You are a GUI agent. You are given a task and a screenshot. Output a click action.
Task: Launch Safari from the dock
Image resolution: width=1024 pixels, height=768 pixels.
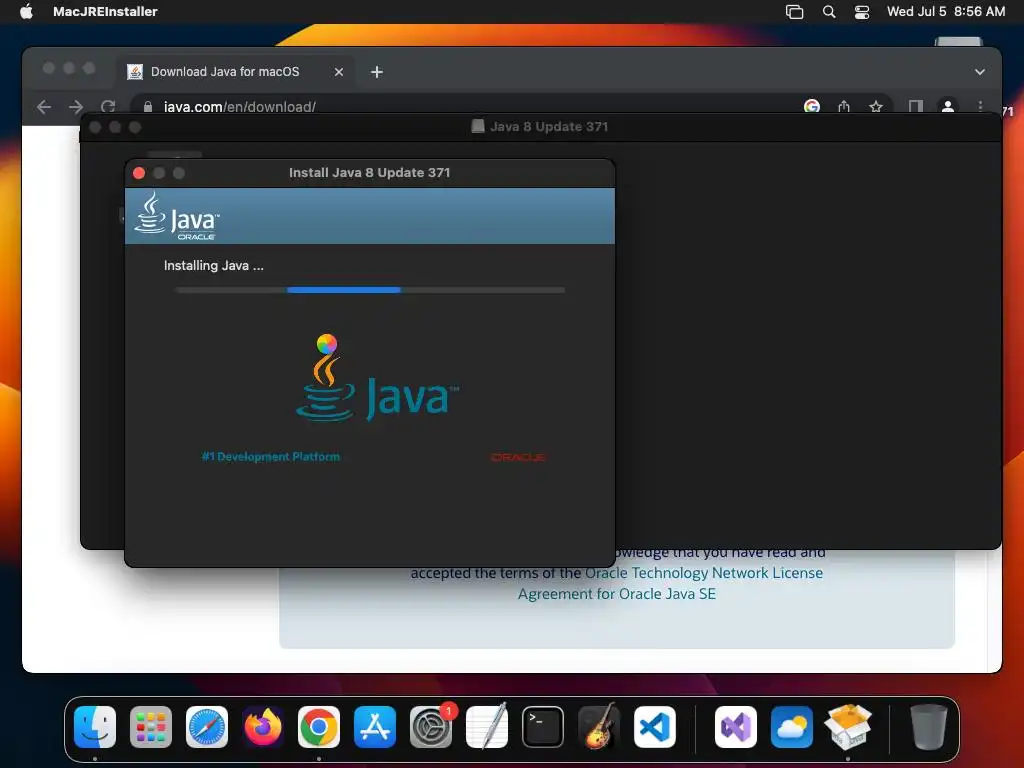tap(207, 727)
